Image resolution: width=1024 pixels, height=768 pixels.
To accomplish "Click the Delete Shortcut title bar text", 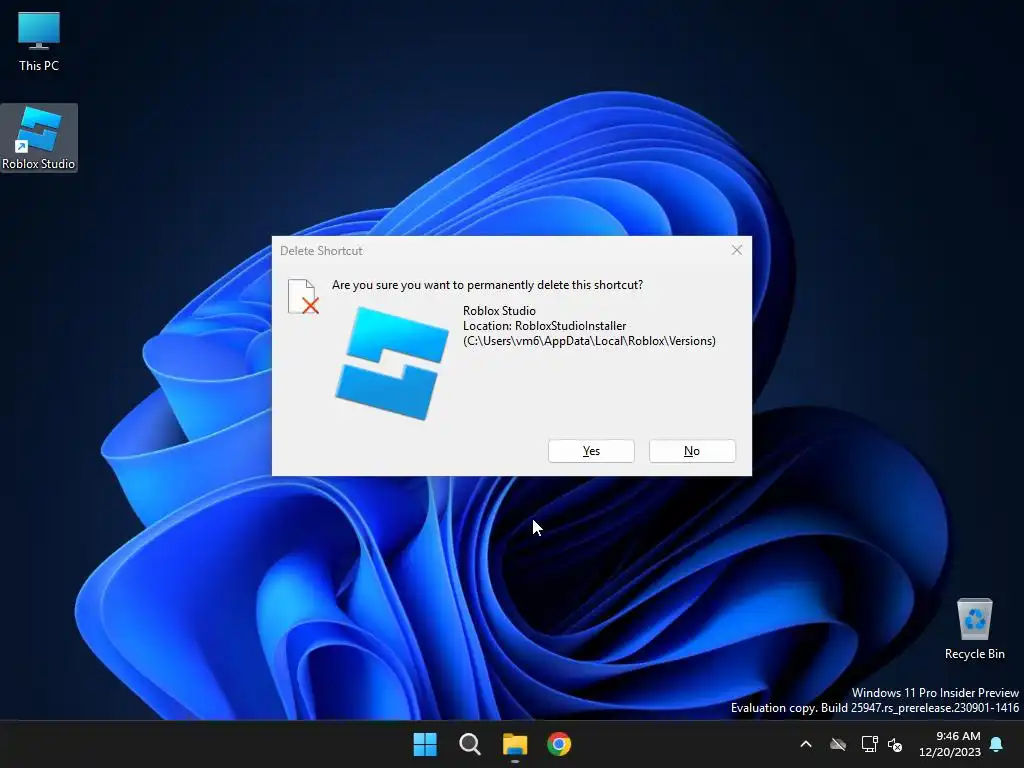I will [321, 251].
